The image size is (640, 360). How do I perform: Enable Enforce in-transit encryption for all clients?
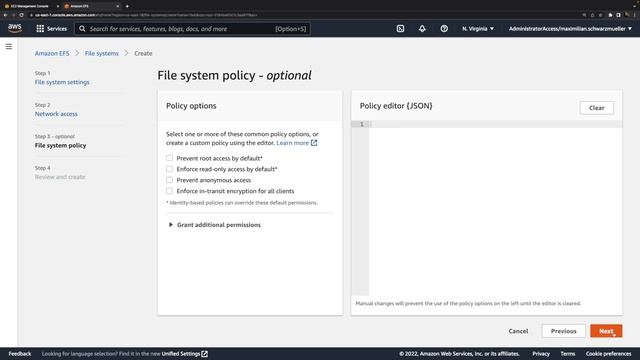point(169,191)
